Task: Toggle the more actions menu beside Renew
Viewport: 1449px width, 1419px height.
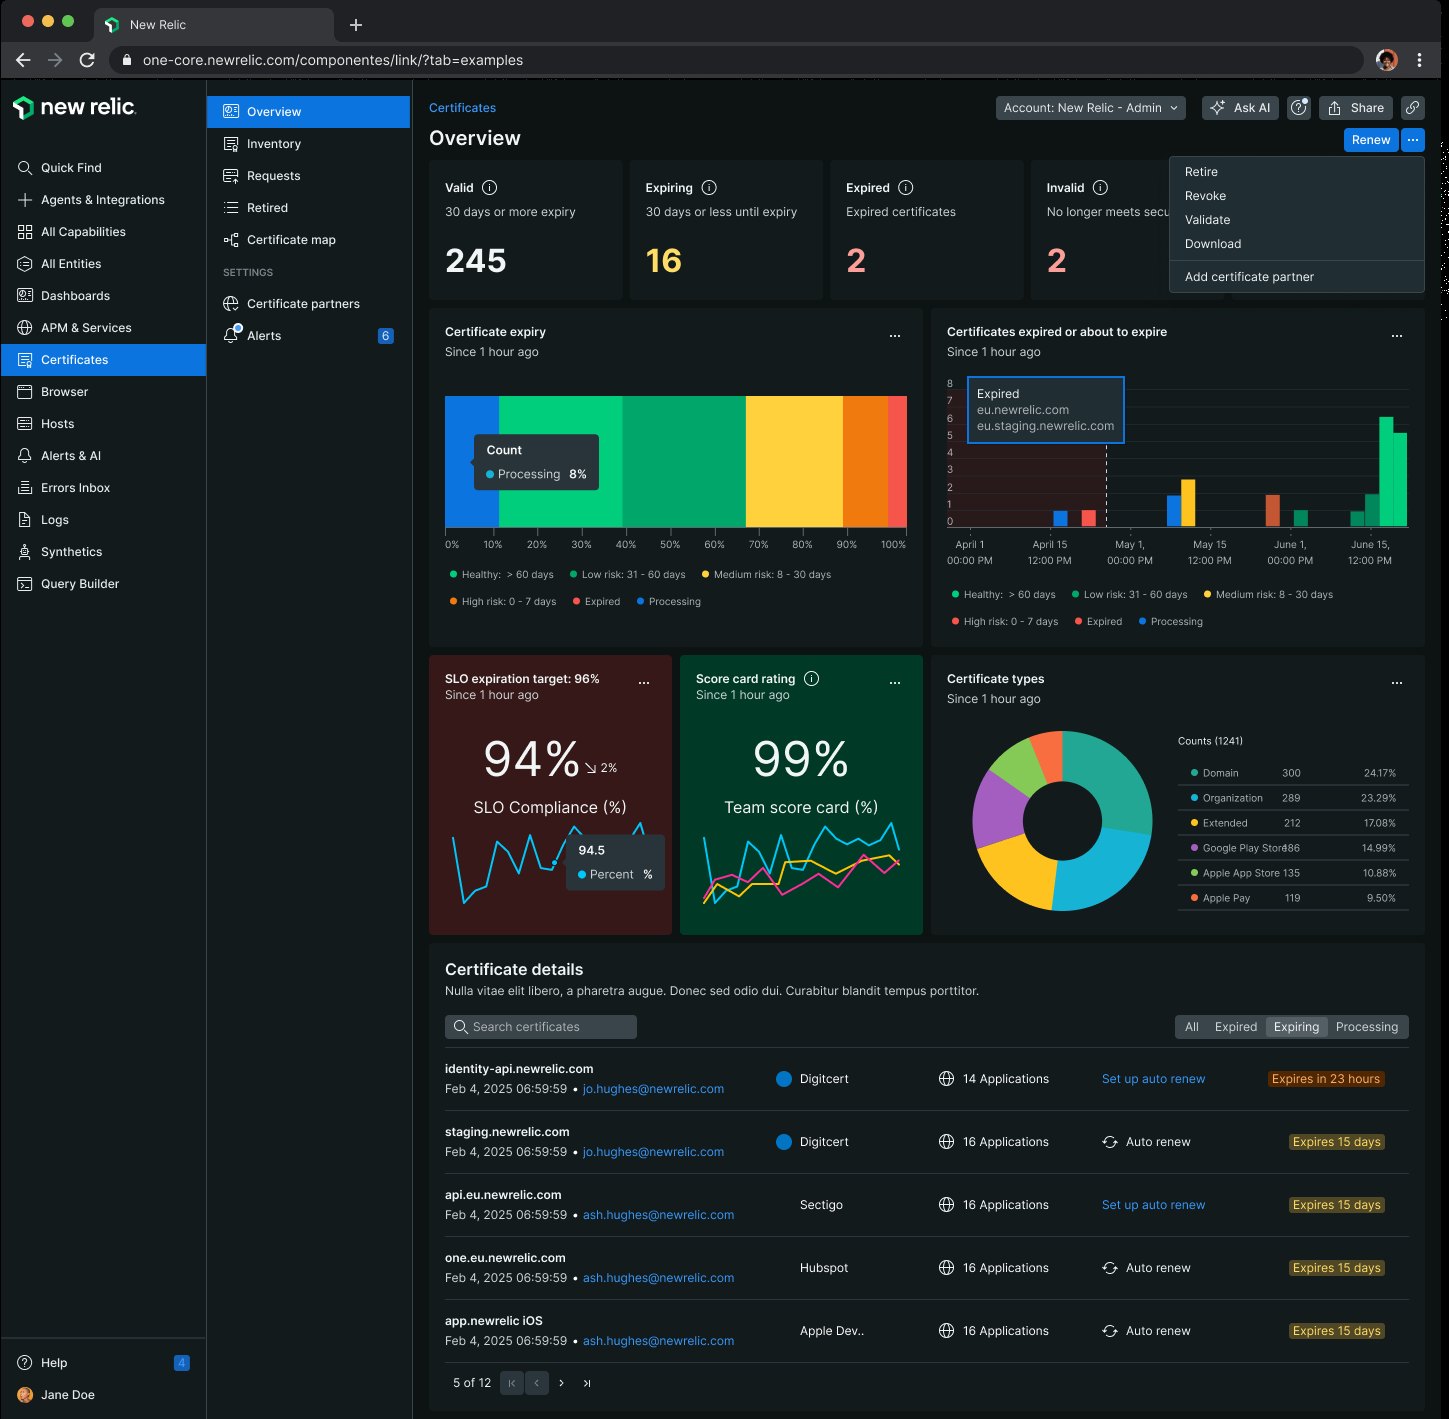Action: 1412,140
